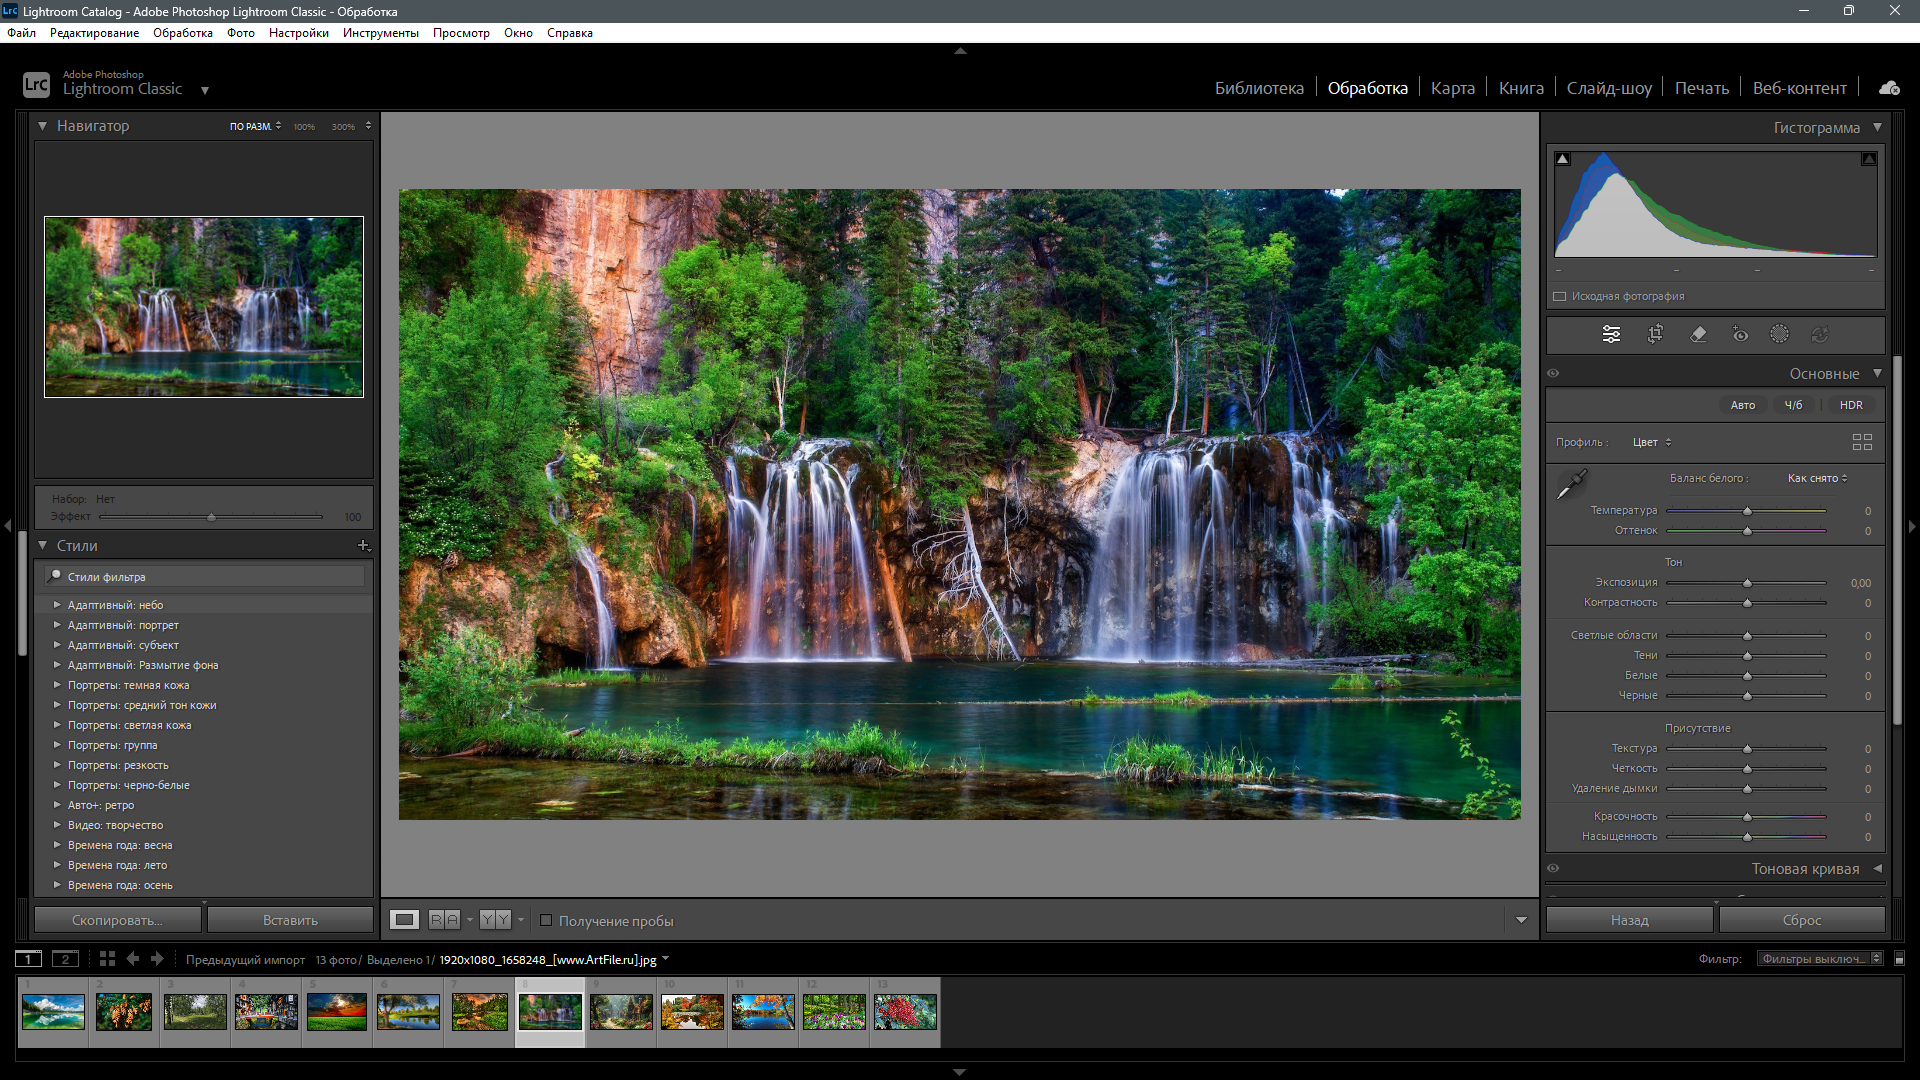Click the Экспозиция slider handle
Image resolution: width=1920 pixels, height=1080 pixels.
point(1747,583)
